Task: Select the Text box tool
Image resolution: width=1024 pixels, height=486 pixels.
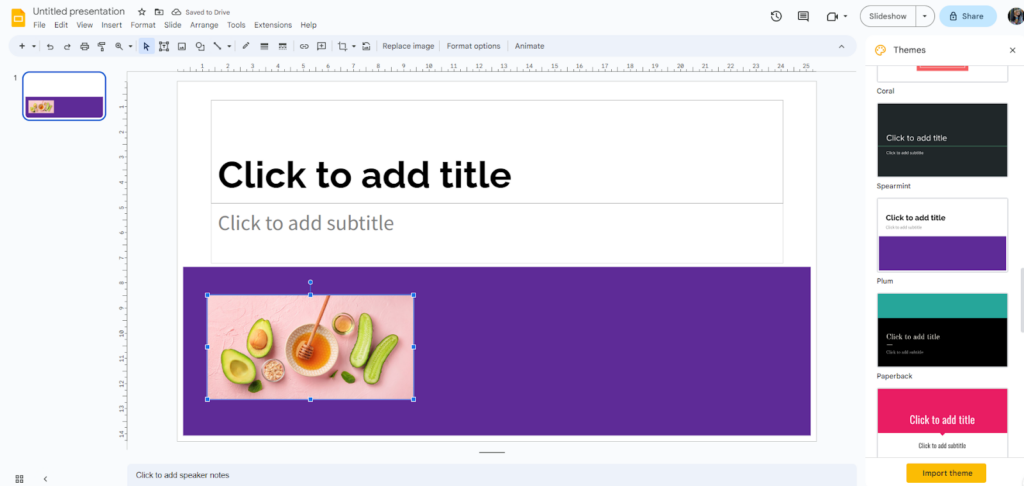Action: [x=164, y=46]
